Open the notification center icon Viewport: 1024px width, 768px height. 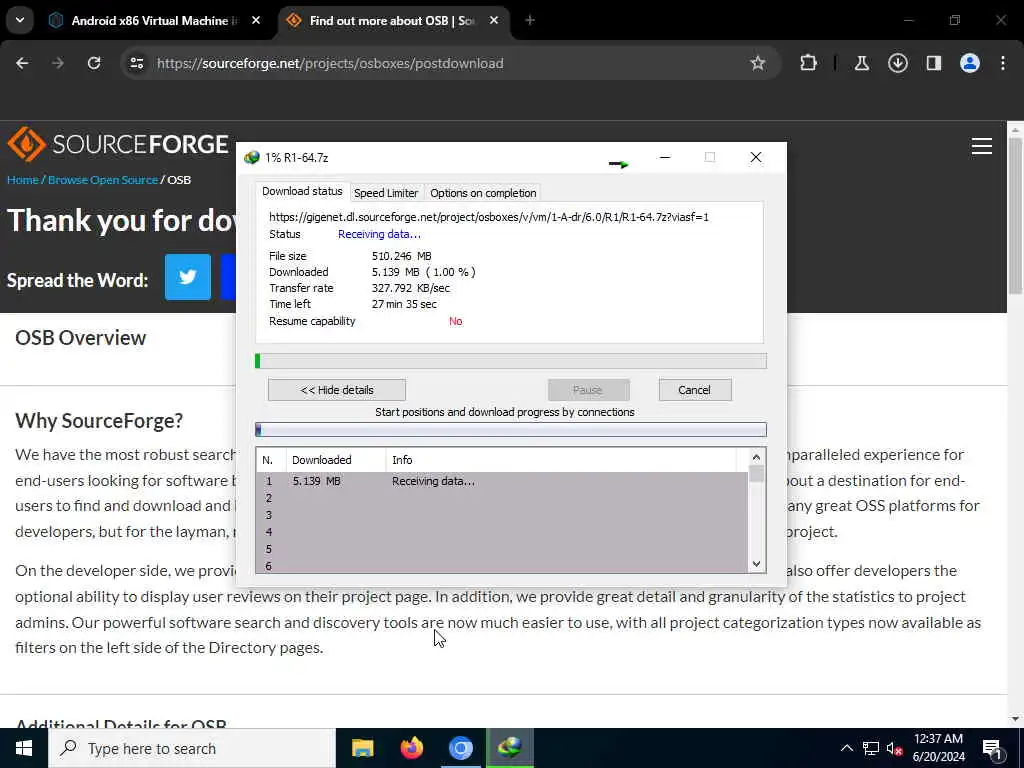(993, 749)
